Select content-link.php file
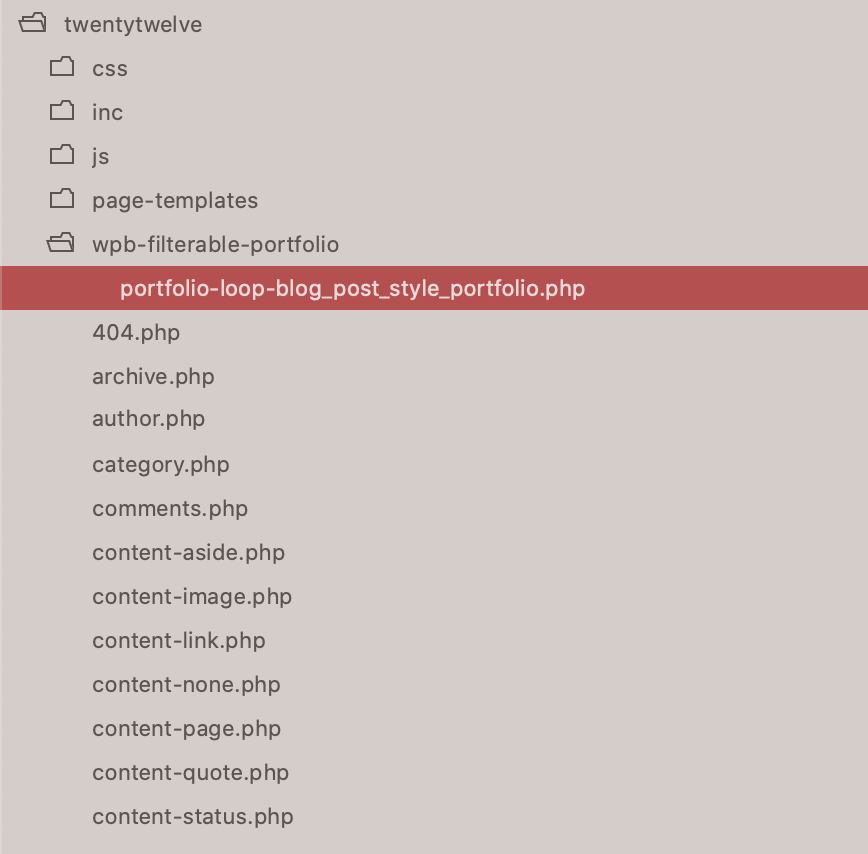Viewport: 868px width, 854px height. [x=179, y=641]
